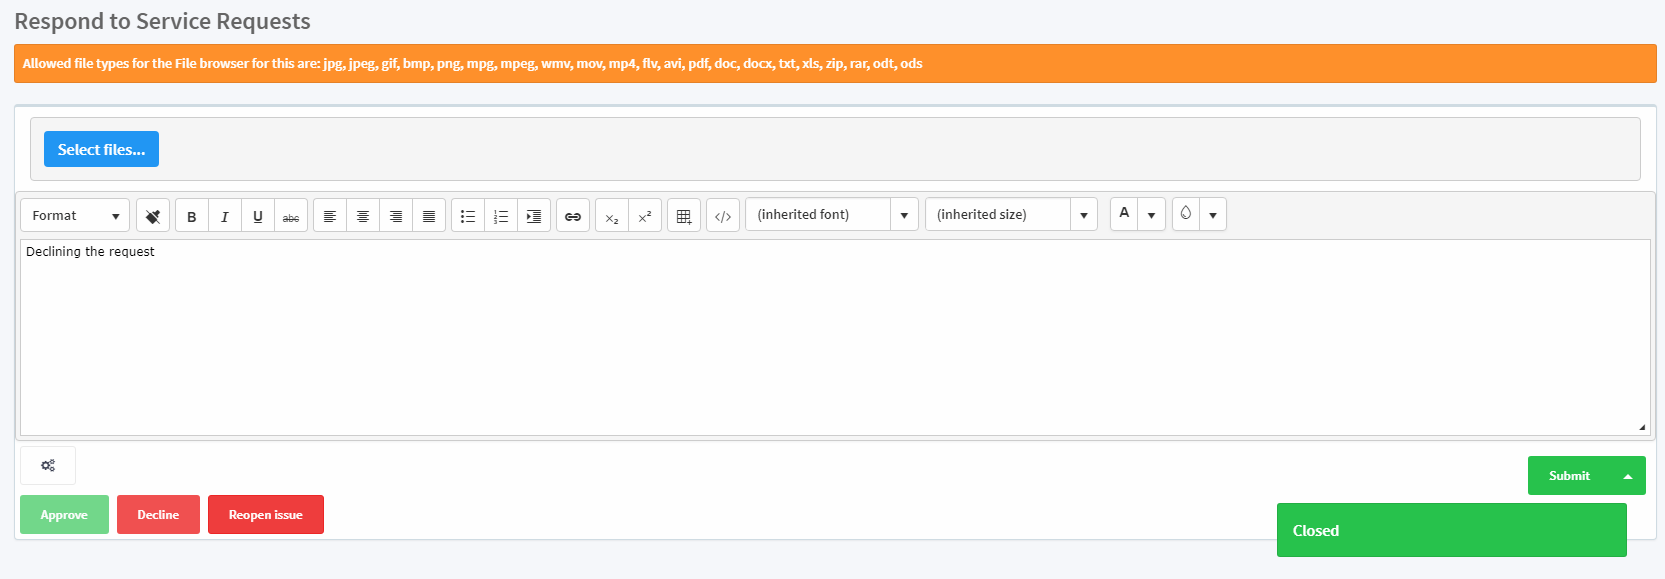The width and height of the screenshot is (1665, 579).
Task: Insert an unordered bullet list
Action: point(468,216)
